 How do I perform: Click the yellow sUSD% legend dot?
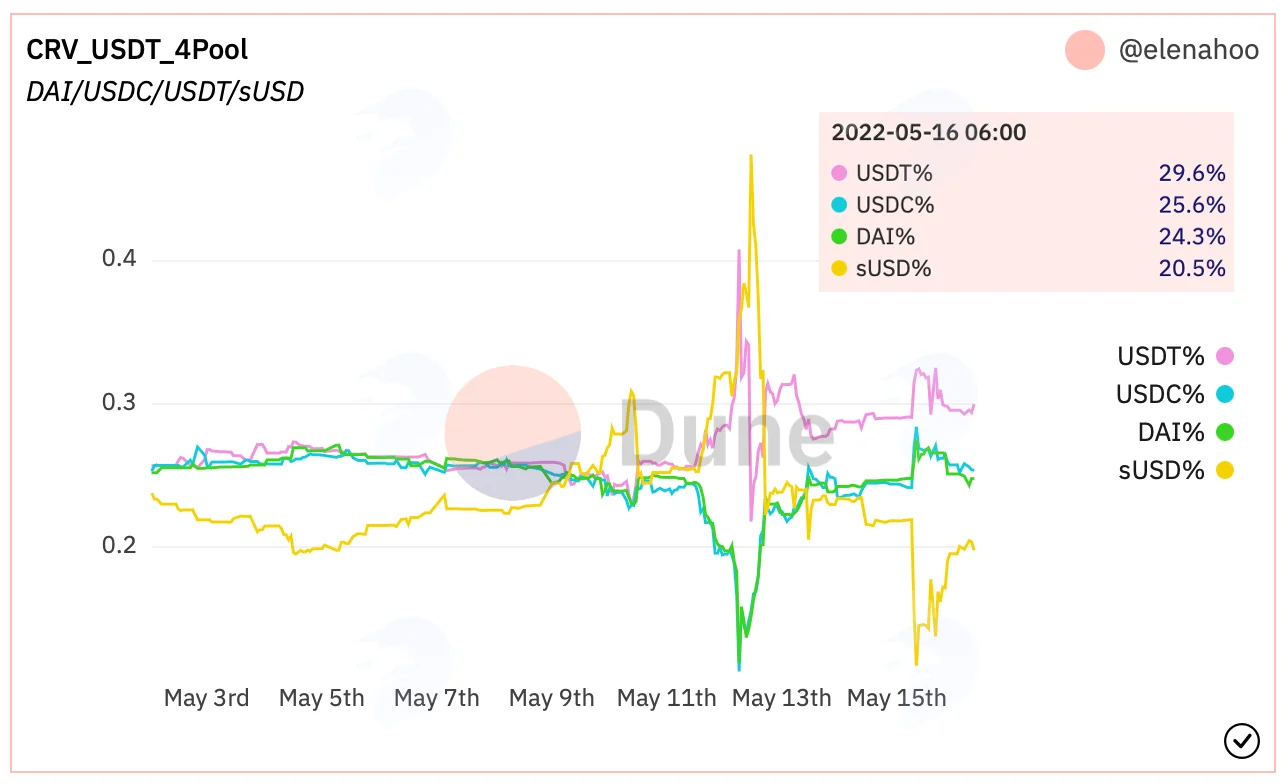1225,470
